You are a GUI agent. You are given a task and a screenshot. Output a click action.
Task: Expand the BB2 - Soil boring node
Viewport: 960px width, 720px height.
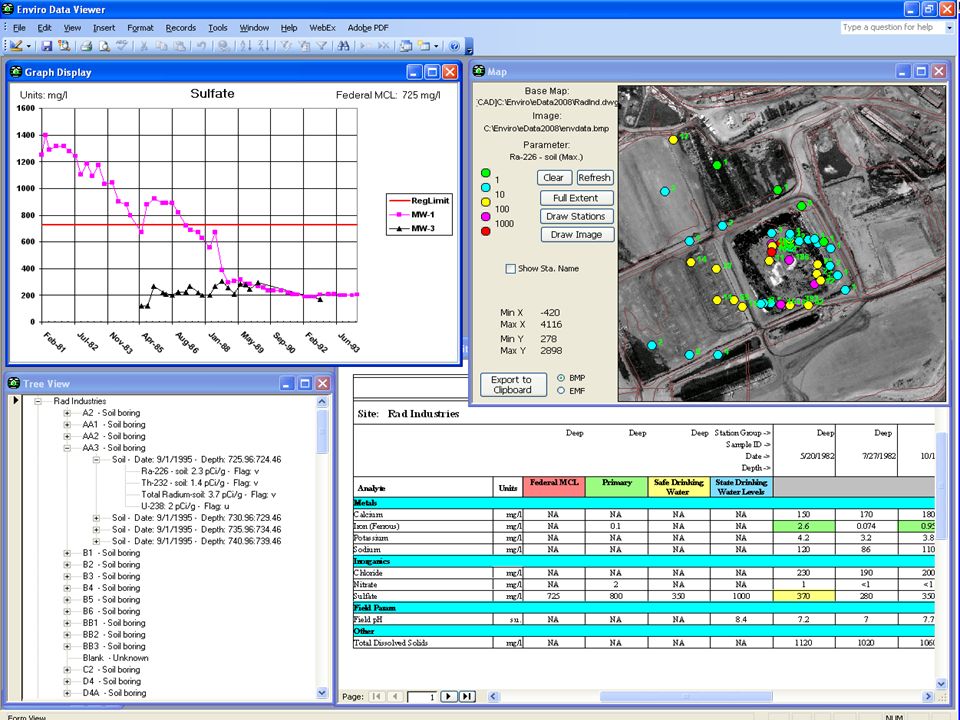(x=67, y=635)
